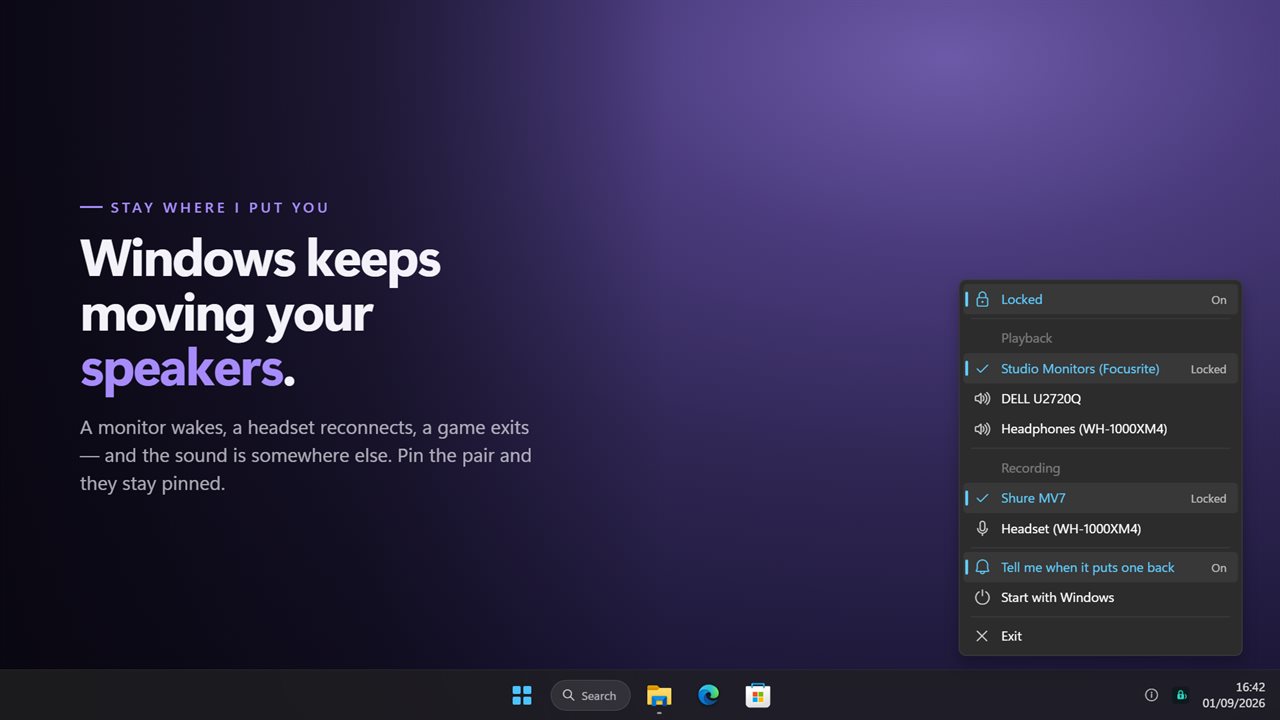Open the clock and date flyout
Viewport: 1280px width, 720px height.
point(1236,695)
